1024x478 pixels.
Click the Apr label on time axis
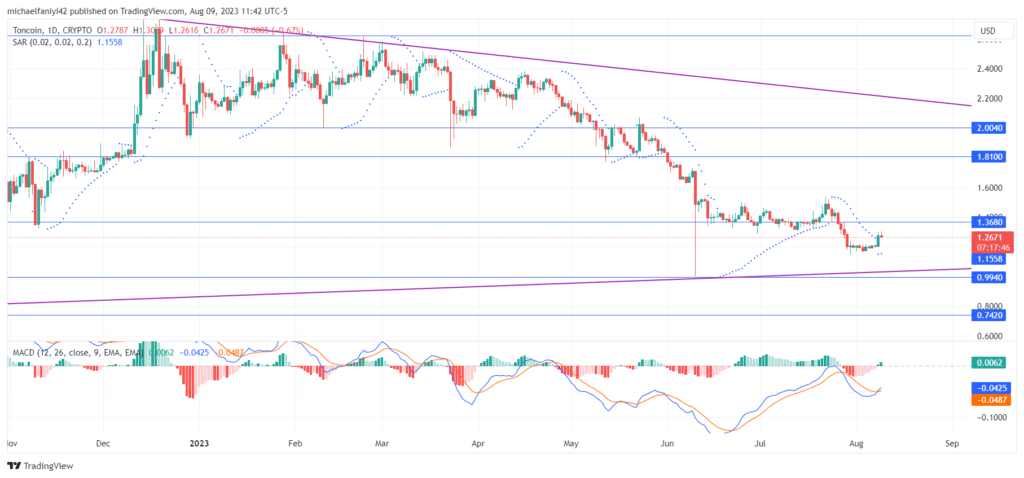477,443
